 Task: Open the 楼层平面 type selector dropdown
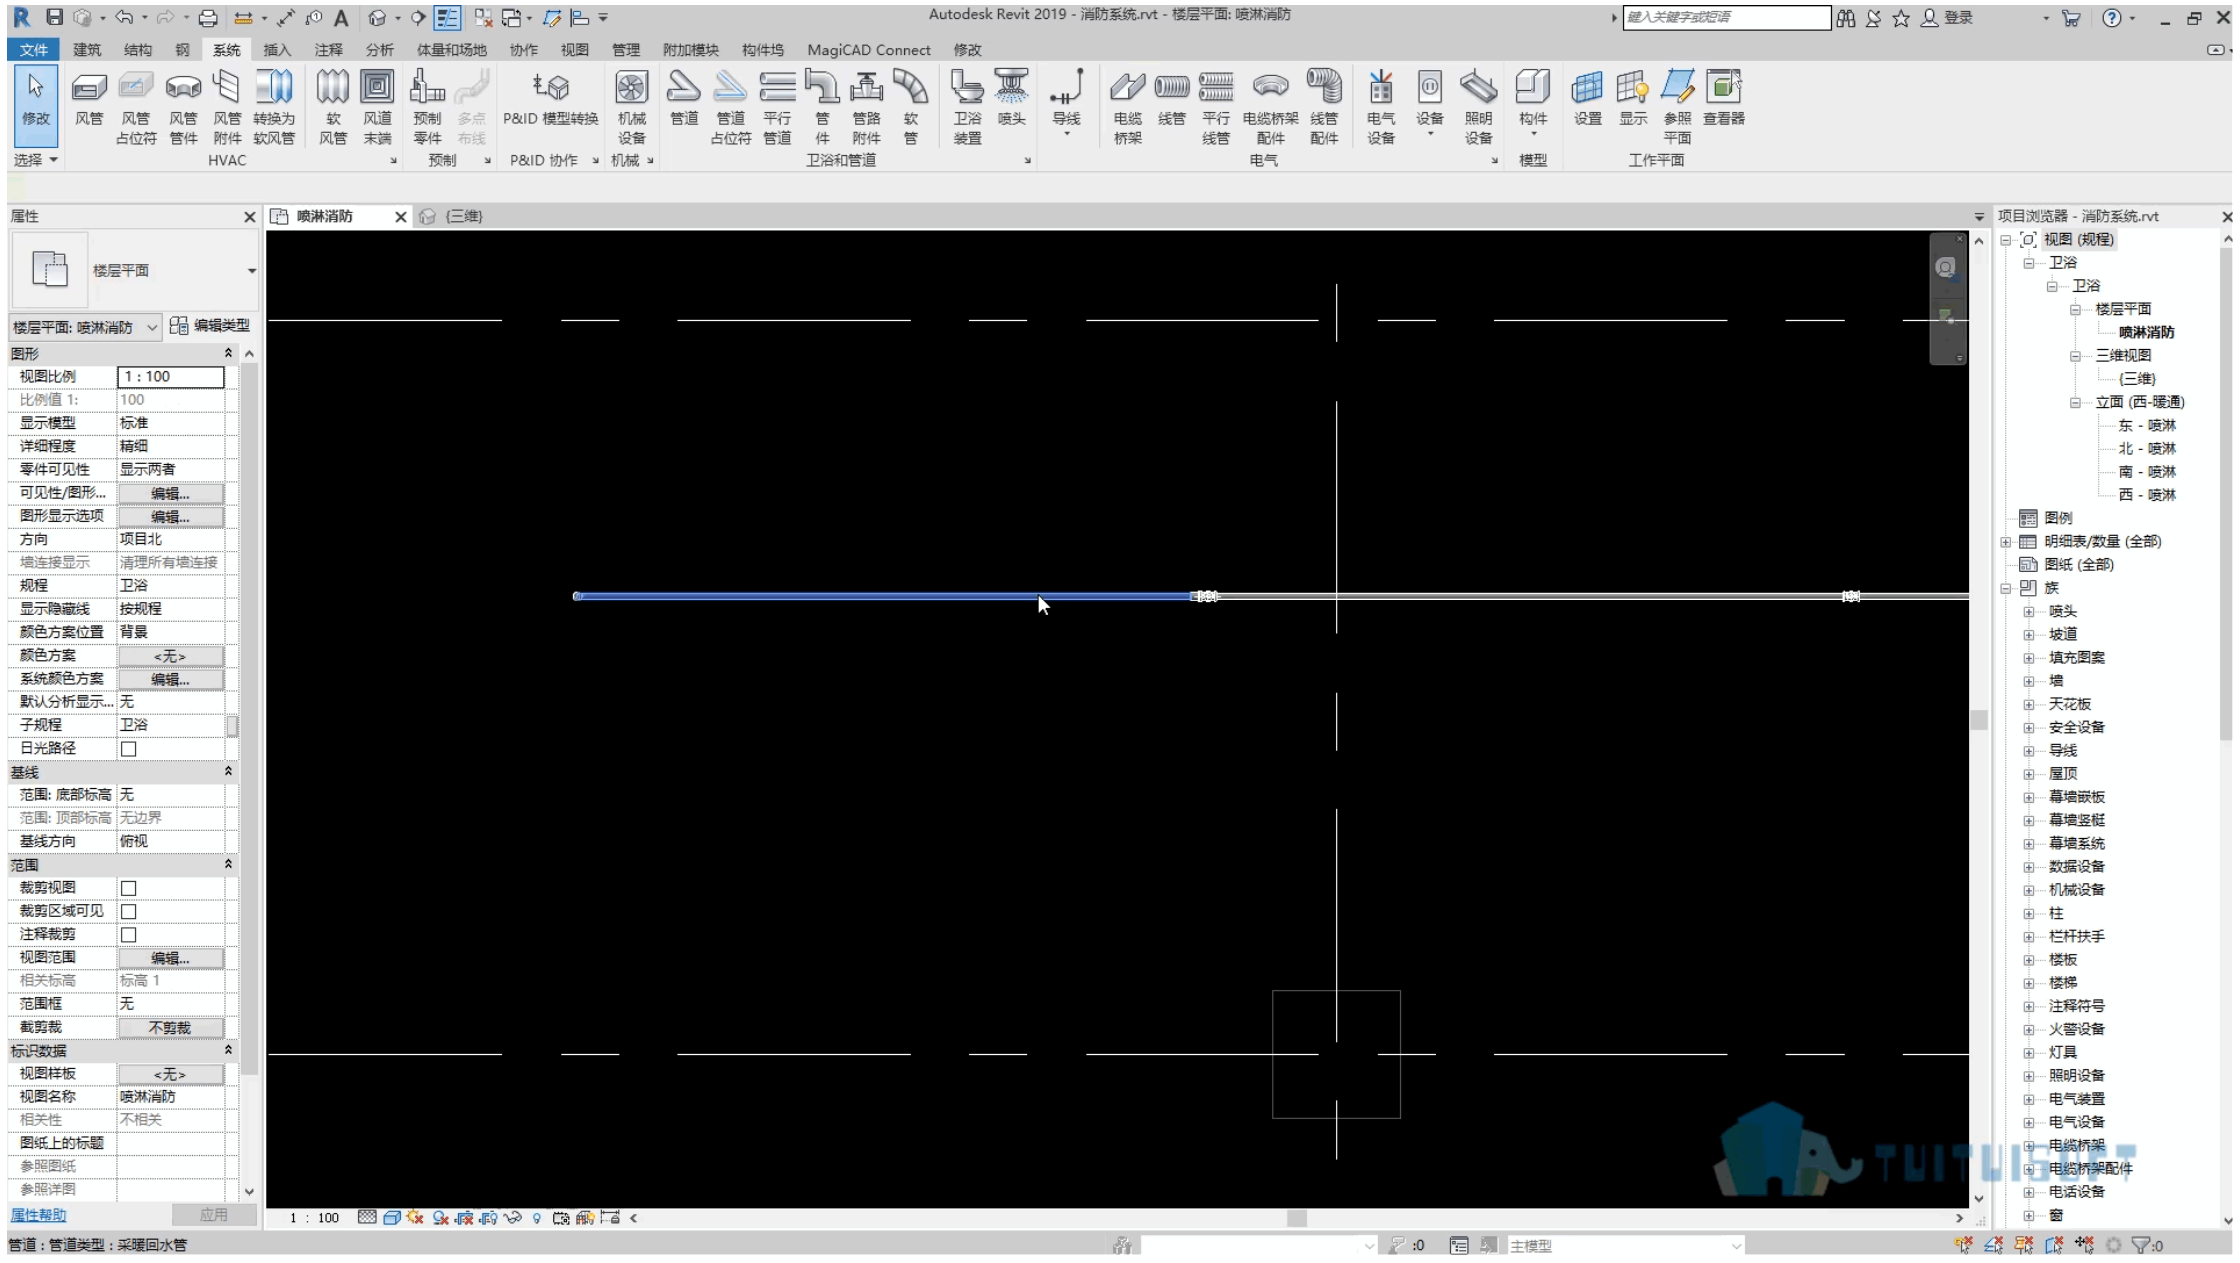pos(251,271)
